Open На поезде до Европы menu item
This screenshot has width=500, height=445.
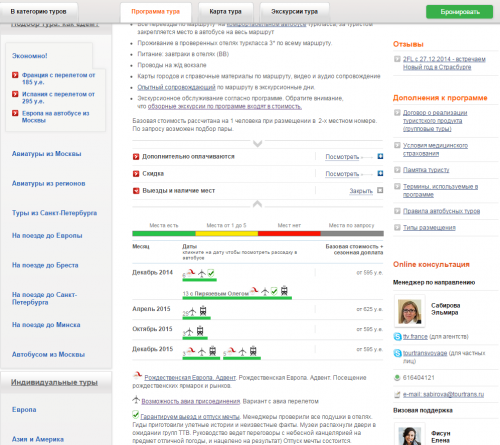coord(47,235)
